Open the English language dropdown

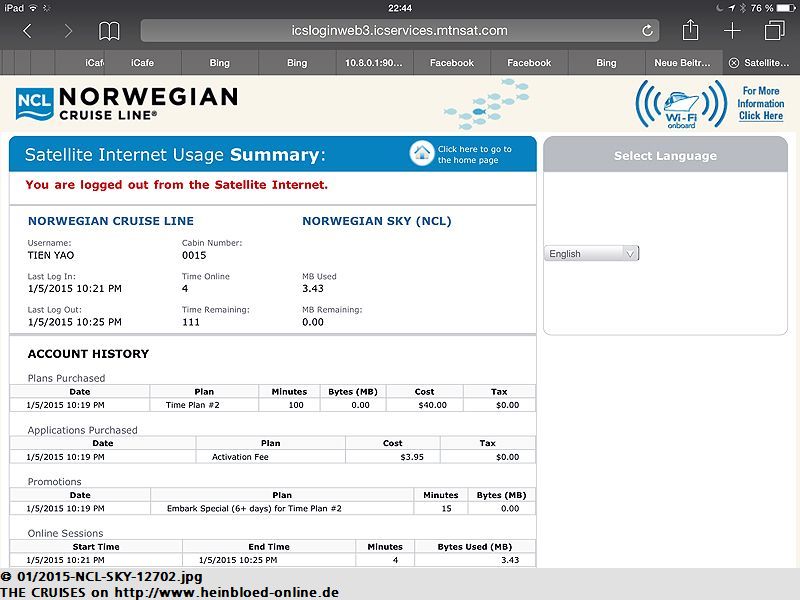[591, 254]
